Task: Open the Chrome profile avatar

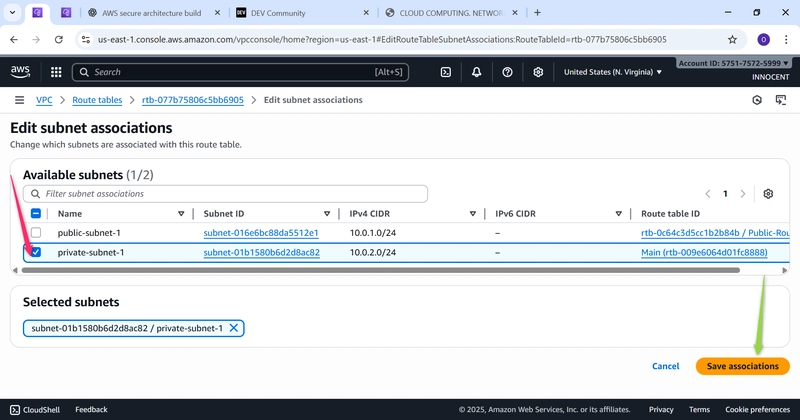Action: click(763, 39)
